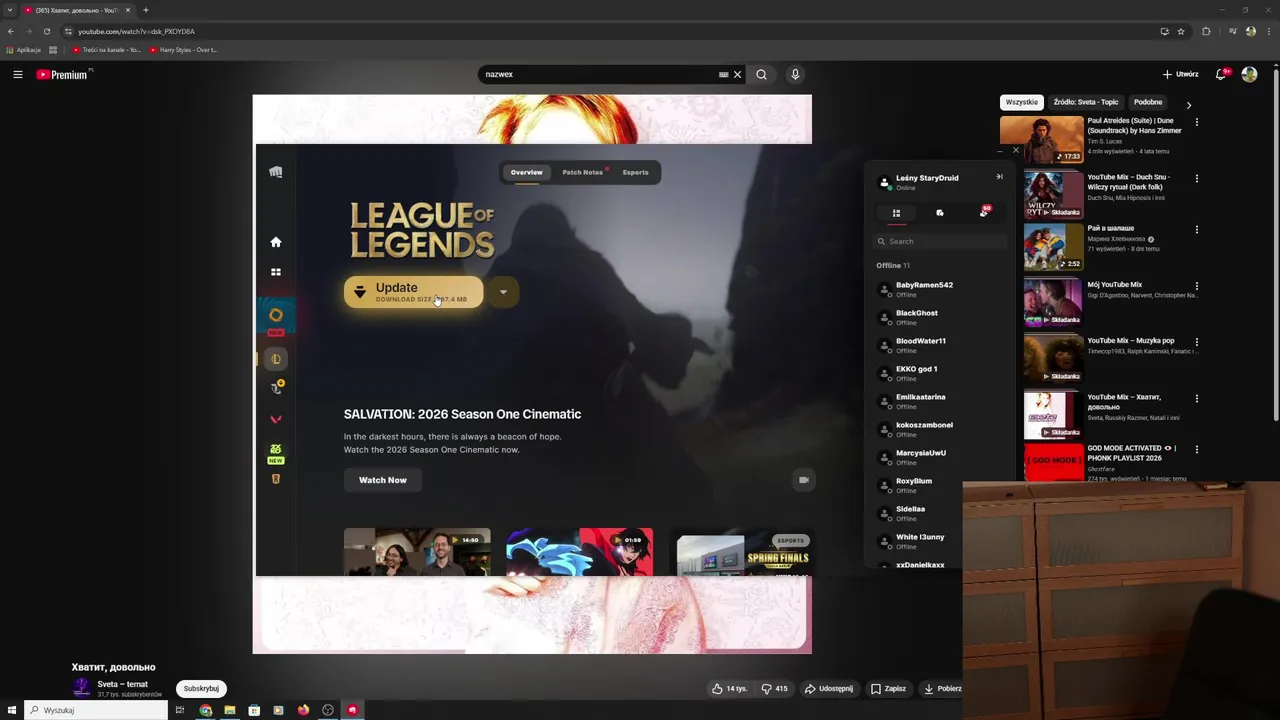Dislike the video showing 415
The image size is (1280, 720).
tap(775, 688)
